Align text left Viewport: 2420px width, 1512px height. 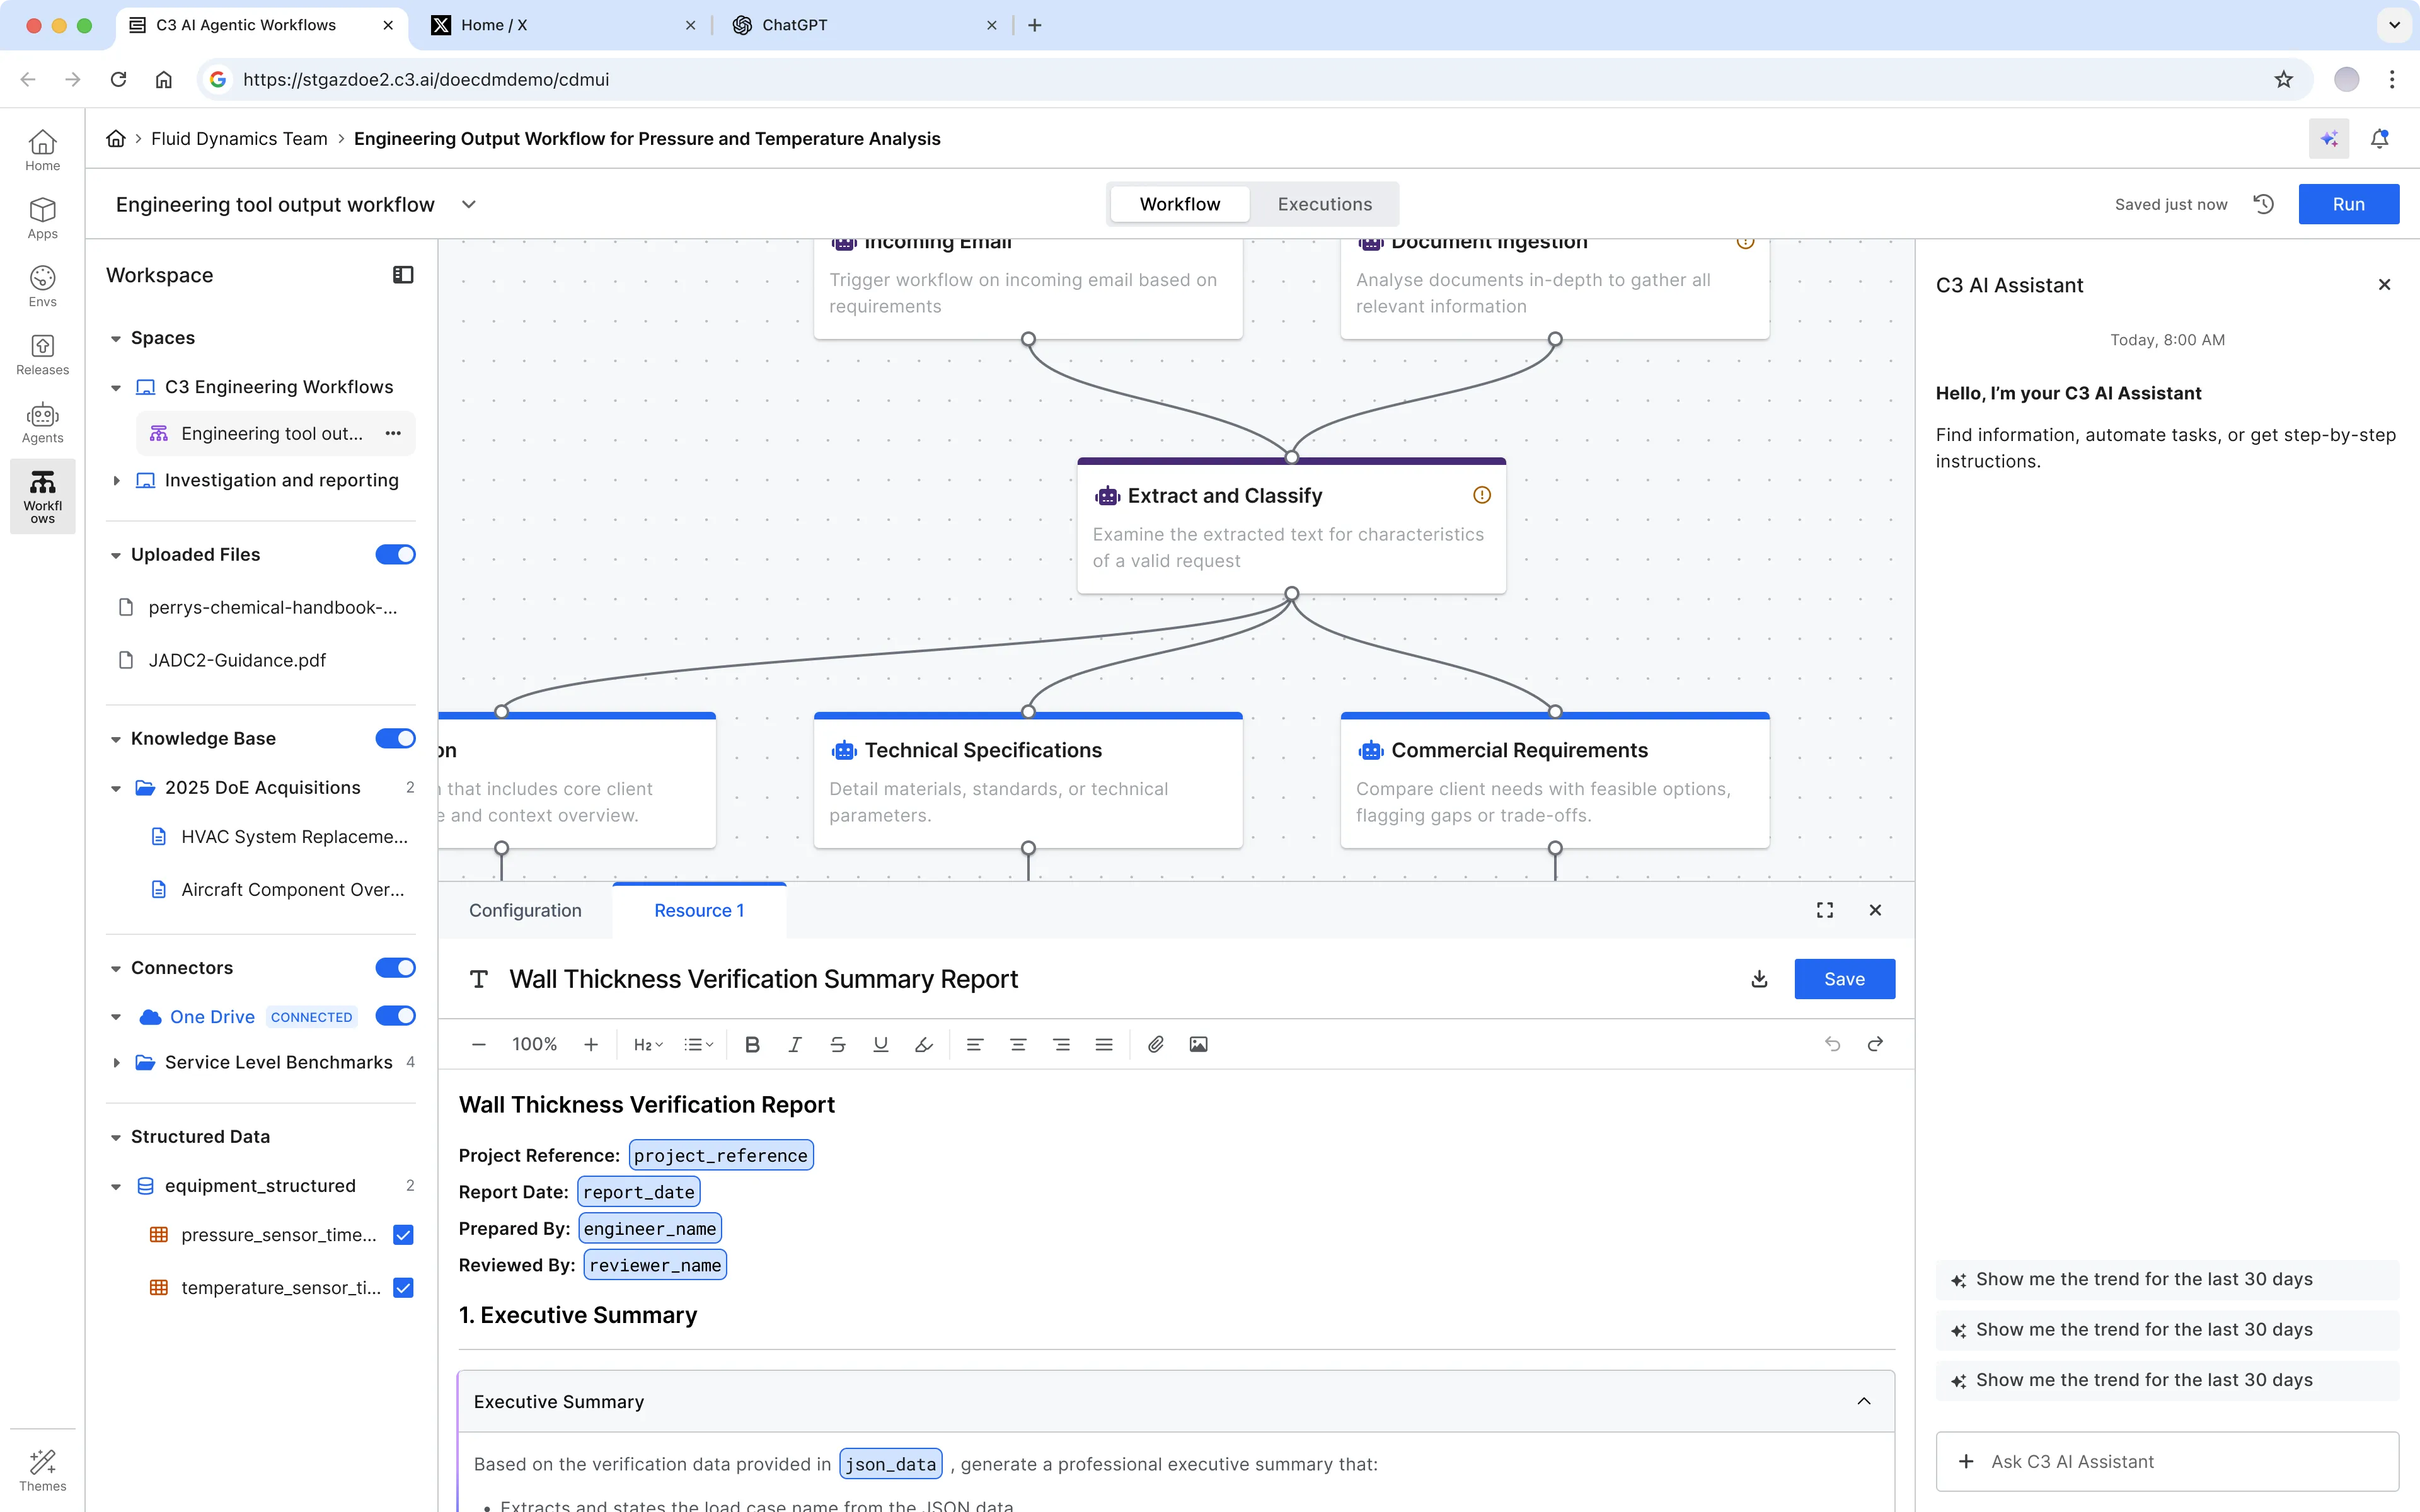pos(975,1044)
